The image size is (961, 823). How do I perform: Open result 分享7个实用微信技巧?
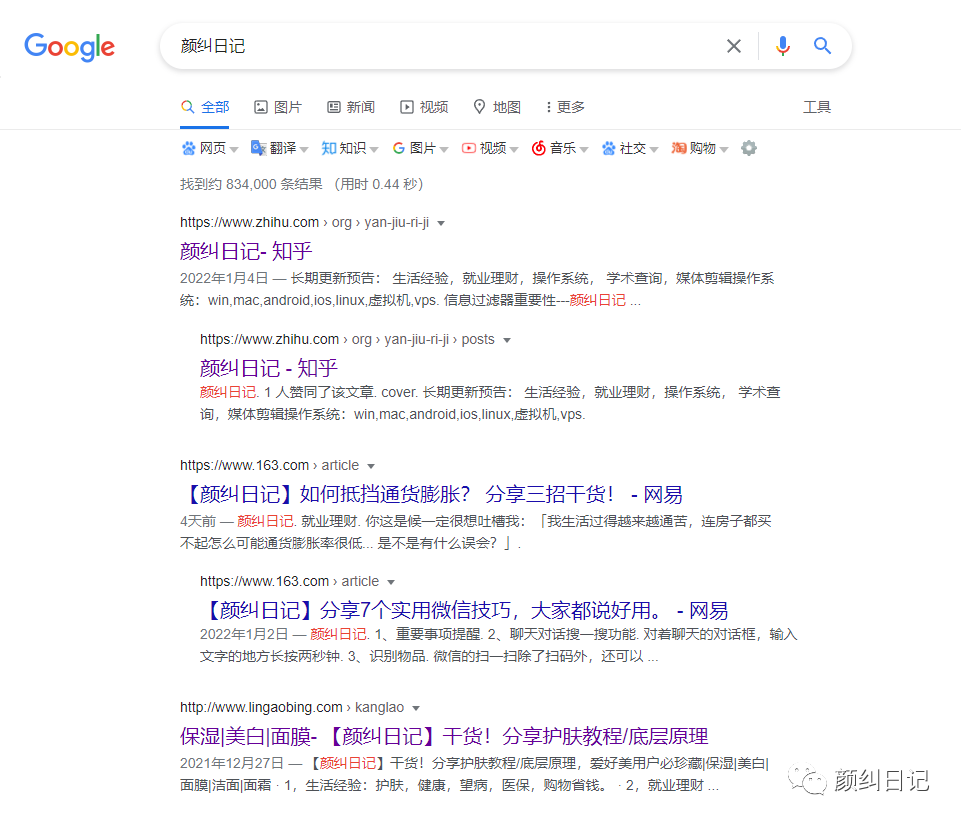click(464, 610)
